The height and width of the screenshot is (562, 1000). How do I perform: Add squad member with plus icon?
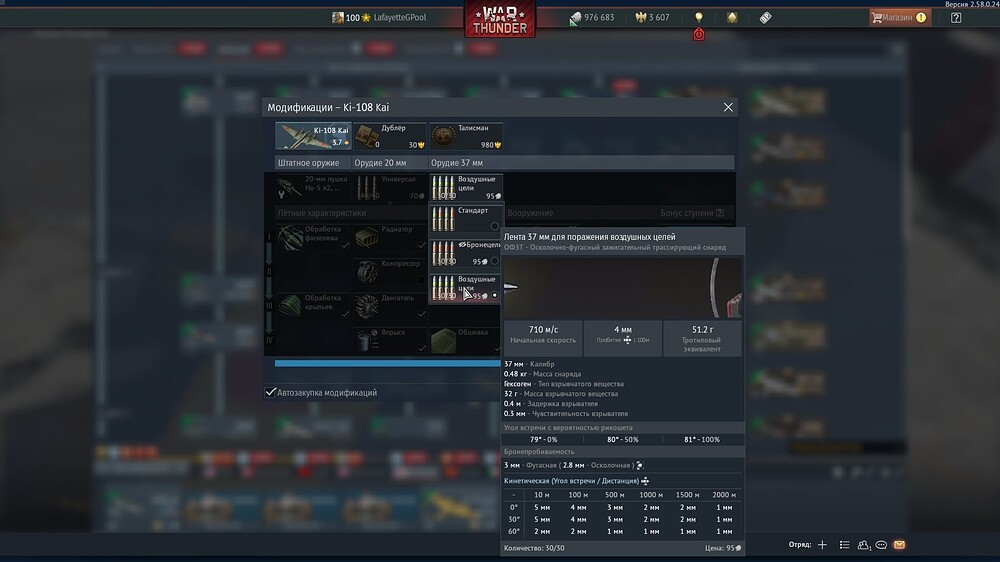822,545
